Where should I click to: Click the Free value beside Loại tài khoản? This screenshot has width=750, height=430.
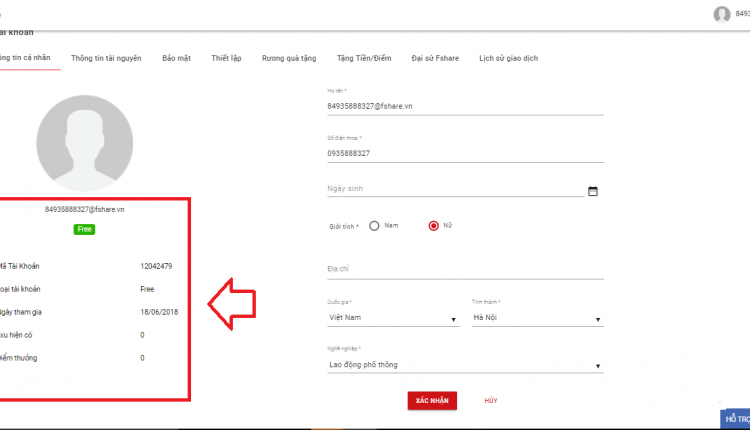tap(147, 289)
